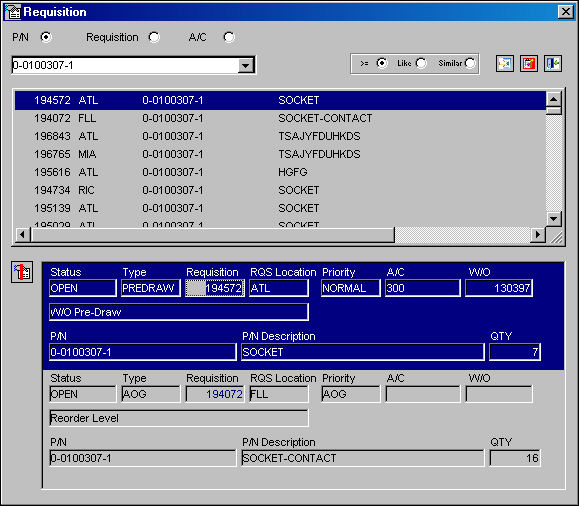Click the yellow arrow icon button

click(504, 64)
